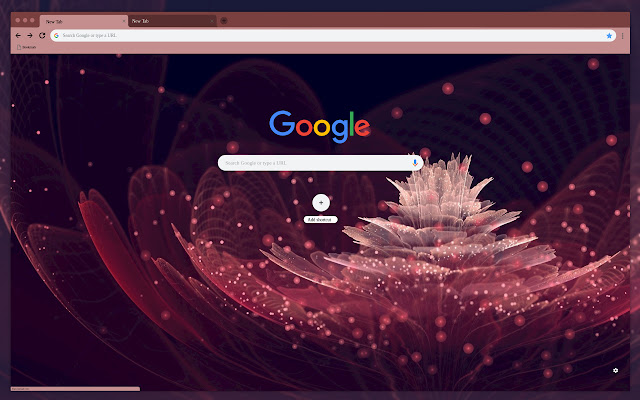Open a new tab with the plus button
This screenshot has width=640, height=400.
point(224,21)
